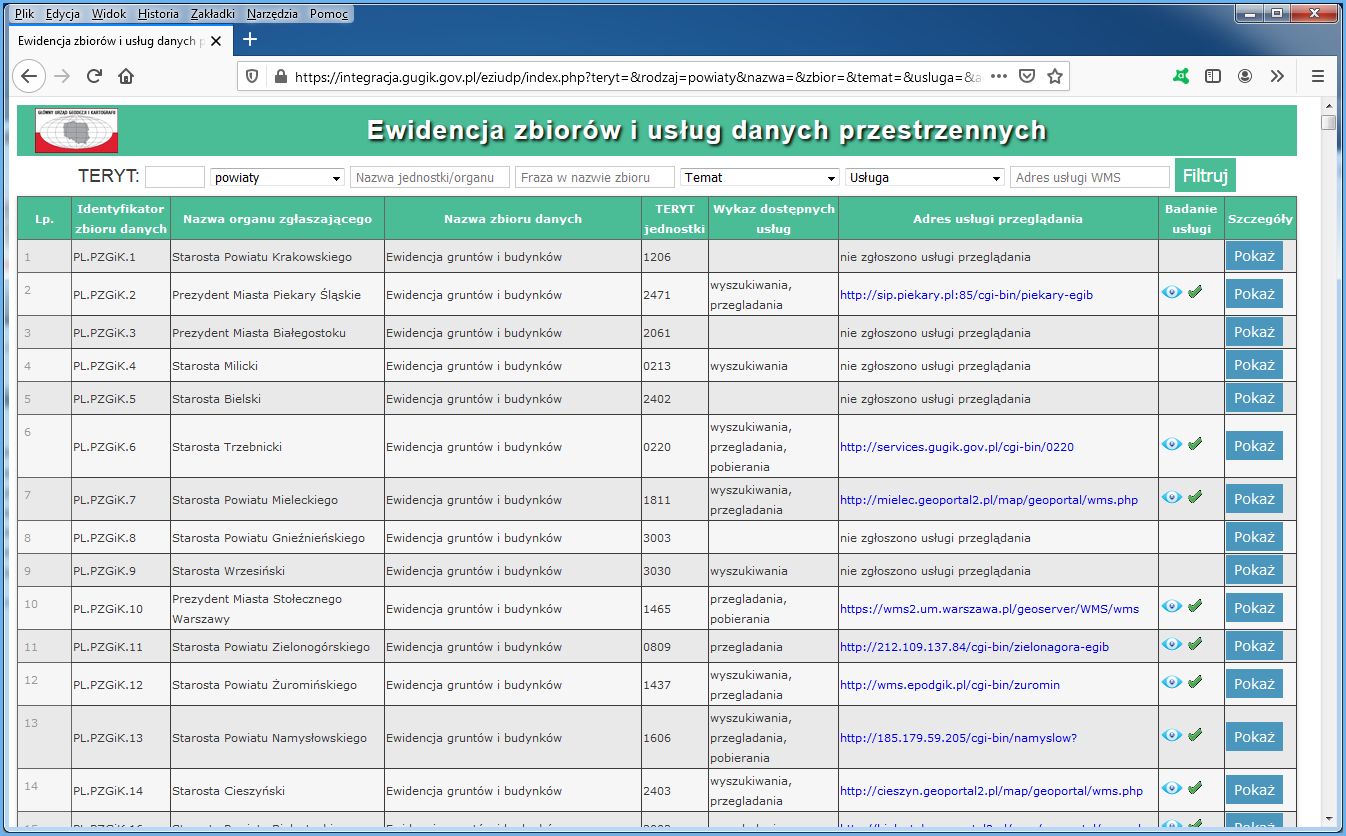Screen dimensions: 1346x836
Task: Select the Ewidencja zbiorów browser tab
Action: (x=122, y=40)
